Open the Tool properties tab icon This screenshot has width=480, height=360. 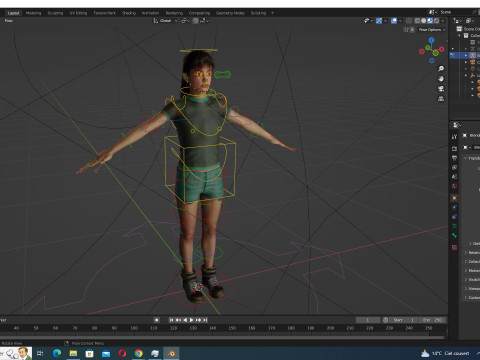pyautogui.click(x=454, y=137)
